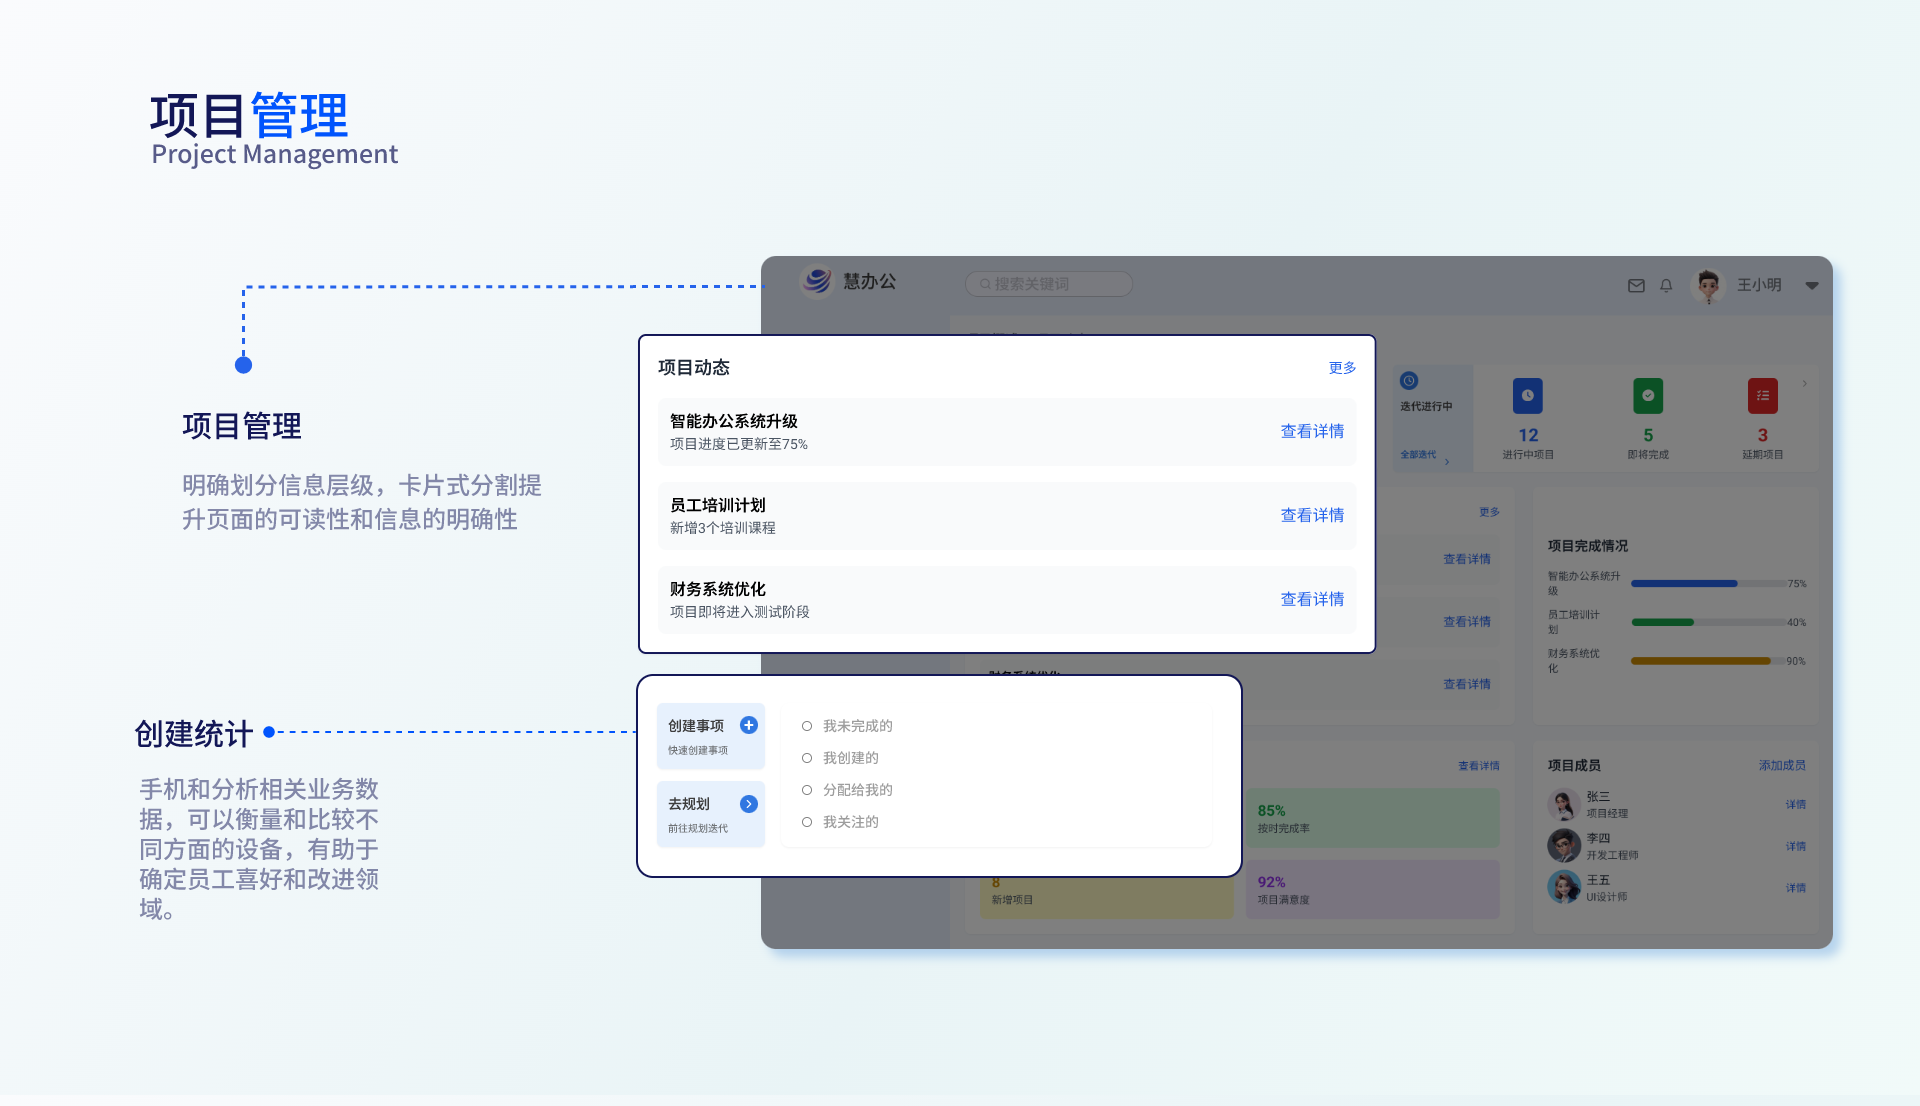Viewport: 1920px width, 1106px height.
Task: Click the 慧办公 logo icon
Action: click(817, 282)
